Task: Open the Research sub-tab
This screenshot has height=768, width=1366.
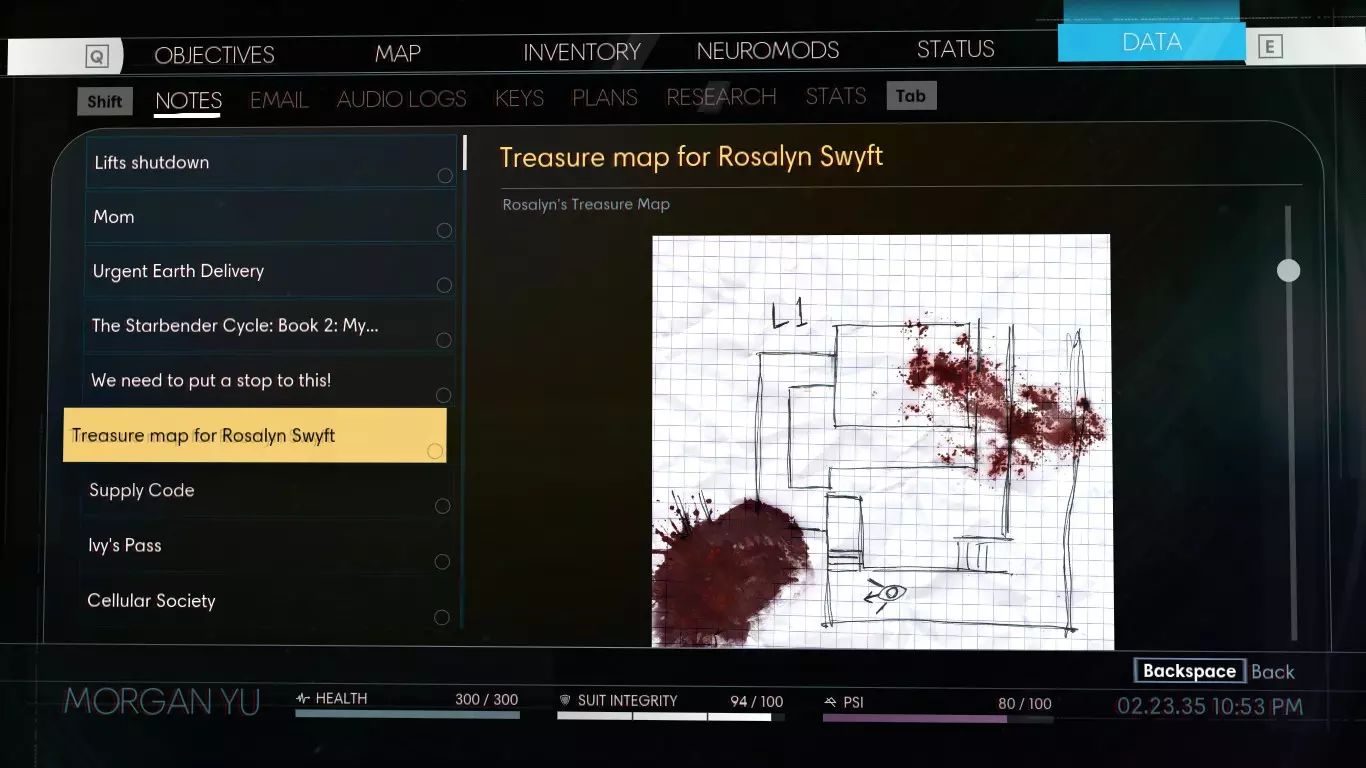Action: pyautogui.click(x=721, y=97)
